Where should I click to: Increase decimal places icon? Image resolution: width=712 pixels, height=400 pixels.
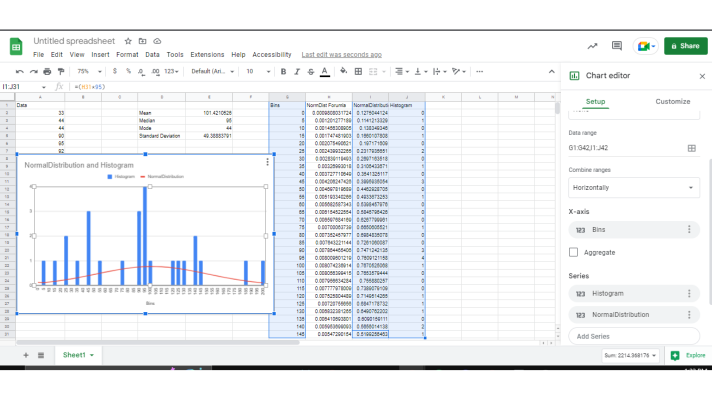pyautogui.click(x=155, y=71)
